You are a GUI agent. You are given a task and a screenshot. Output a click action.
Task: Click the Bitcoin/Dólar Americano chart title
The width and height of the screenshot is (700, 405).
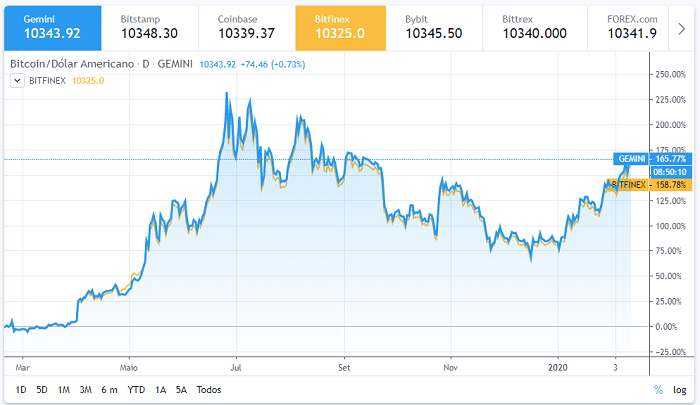[72, 64]
